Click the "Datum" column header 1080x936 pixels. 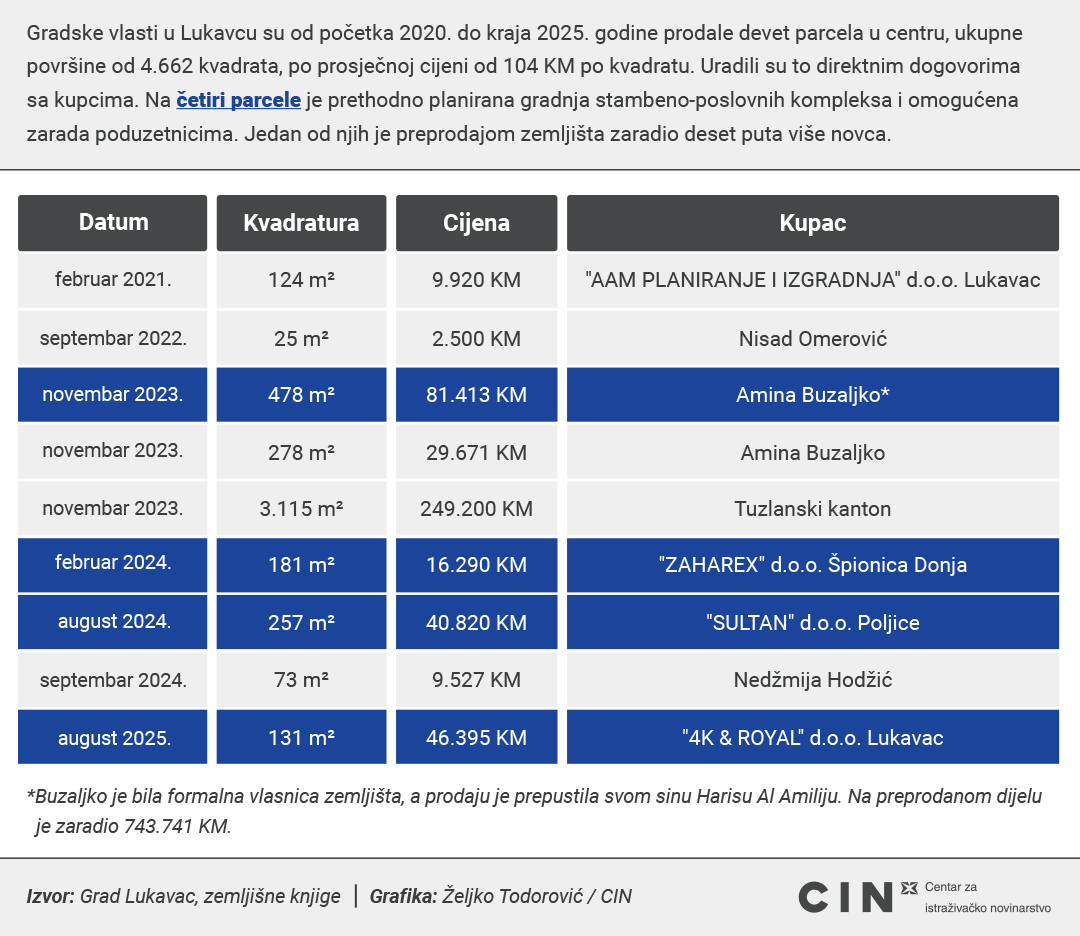pos(113,222)
